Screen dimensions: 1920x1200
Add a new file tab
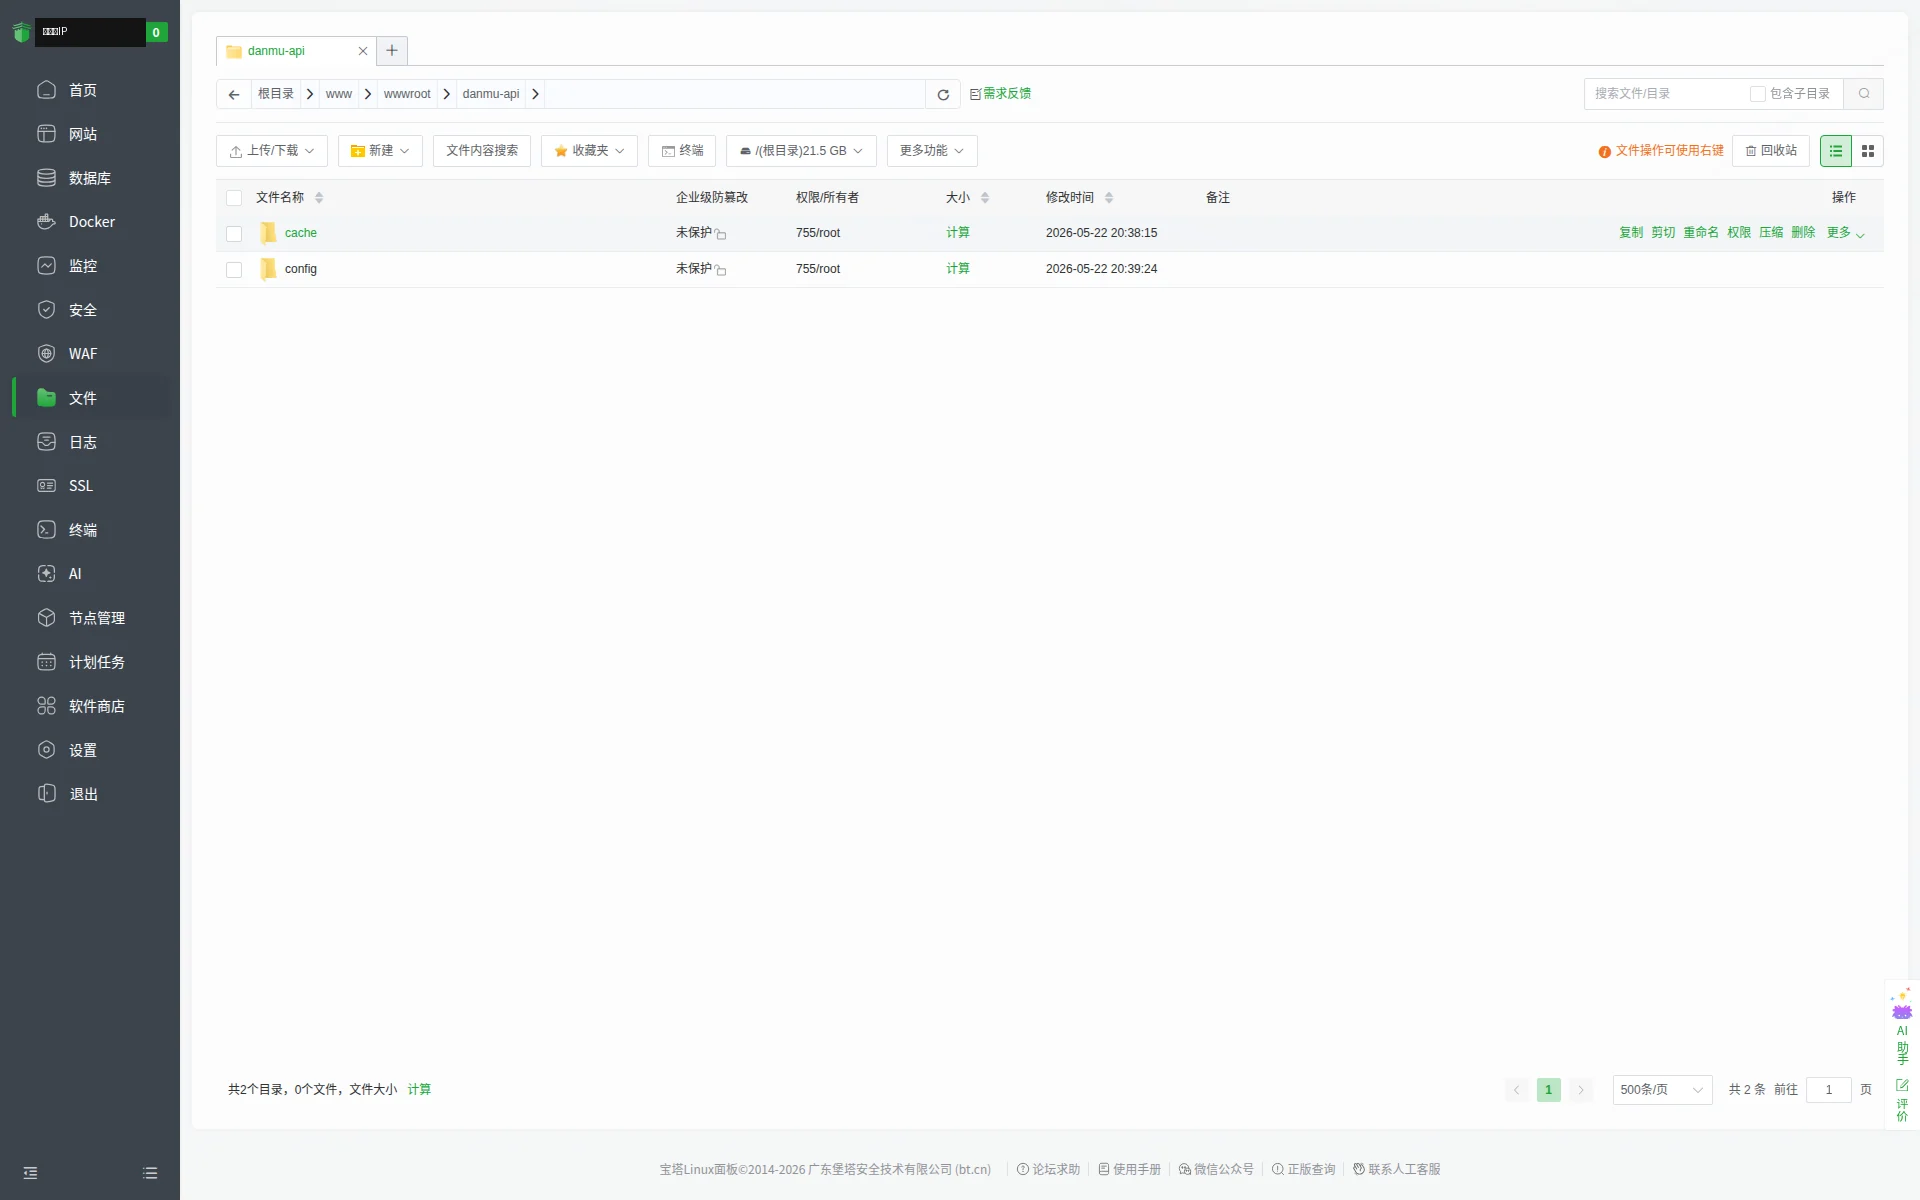point(392,50)
